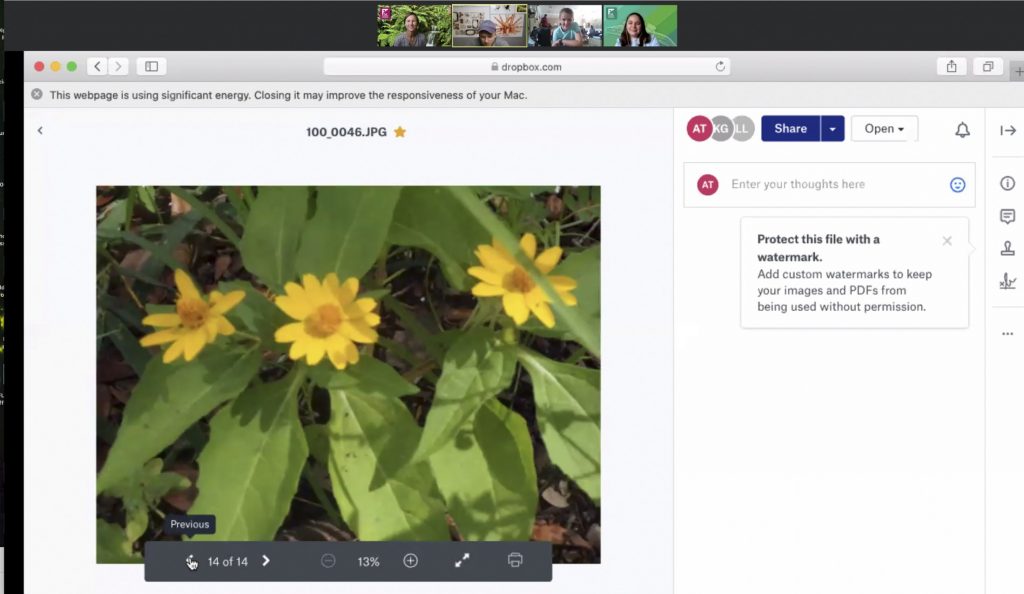
Task: Go to next image with right chevron
Action: pos(266,561)
